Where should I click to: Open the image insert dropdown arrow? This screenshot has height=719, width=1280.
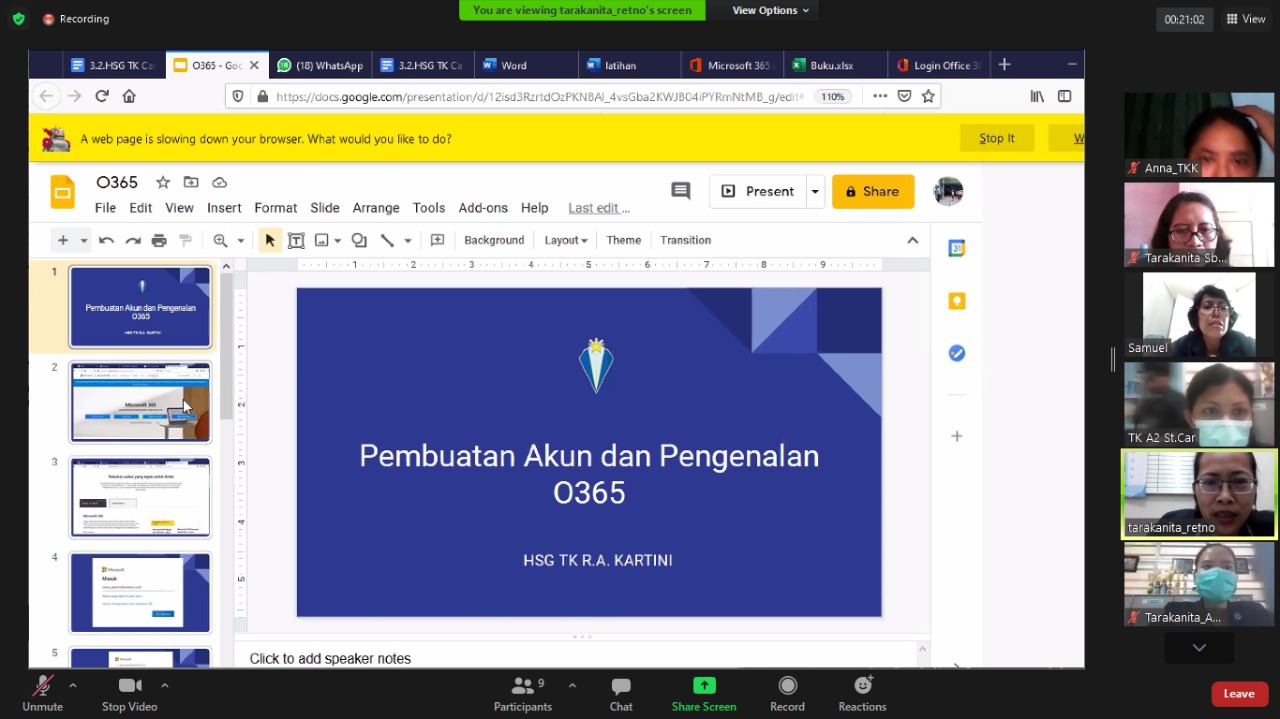338,241
